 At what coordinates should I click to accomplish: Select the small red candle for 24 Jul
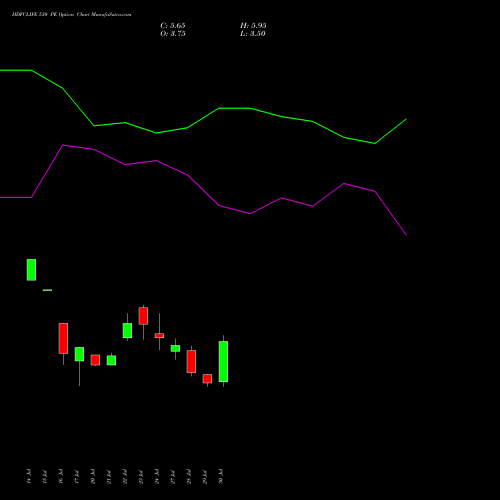click(x=159, y=336)
